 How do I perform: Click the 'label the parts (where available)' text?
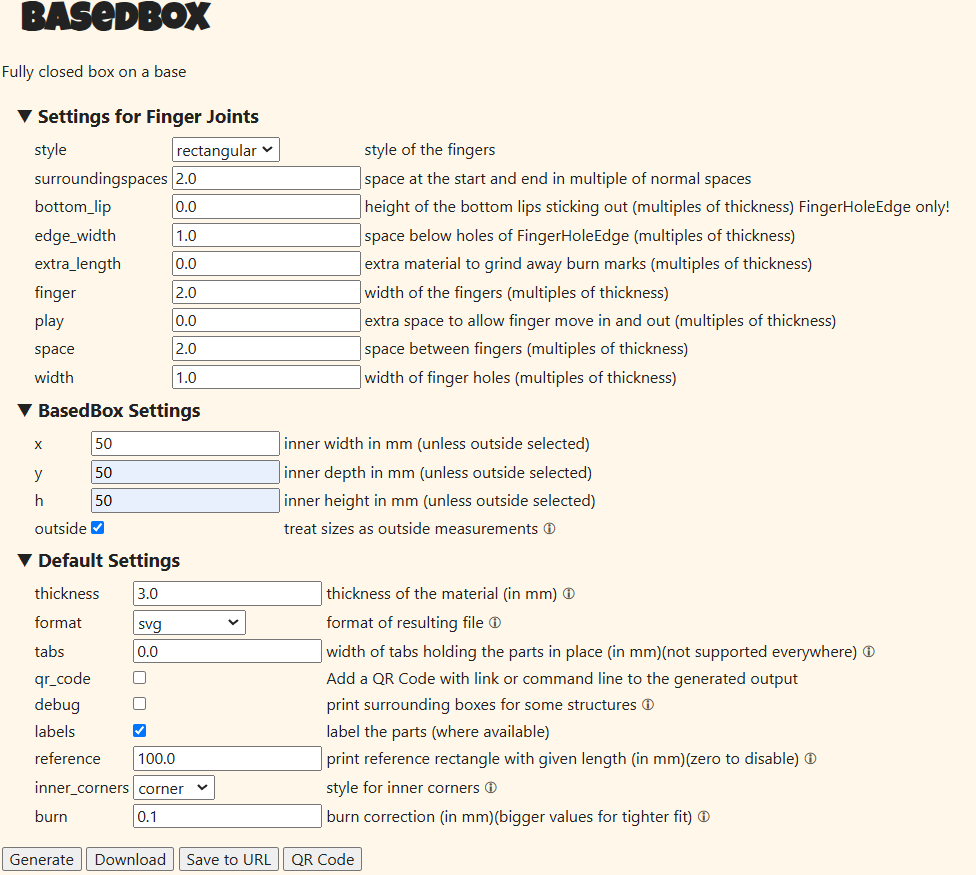pos(438,732)
